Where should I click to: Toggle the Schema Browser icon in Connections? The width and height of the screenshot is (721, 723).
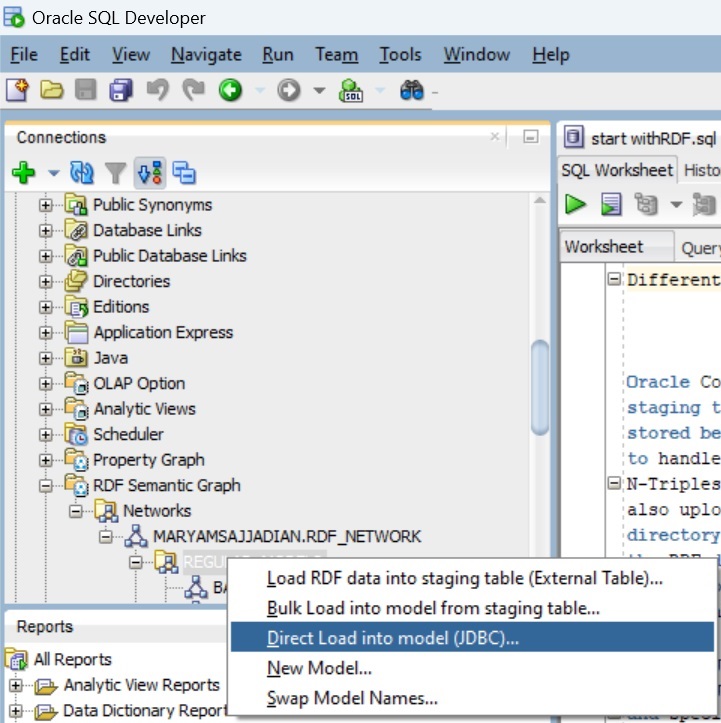150,173
